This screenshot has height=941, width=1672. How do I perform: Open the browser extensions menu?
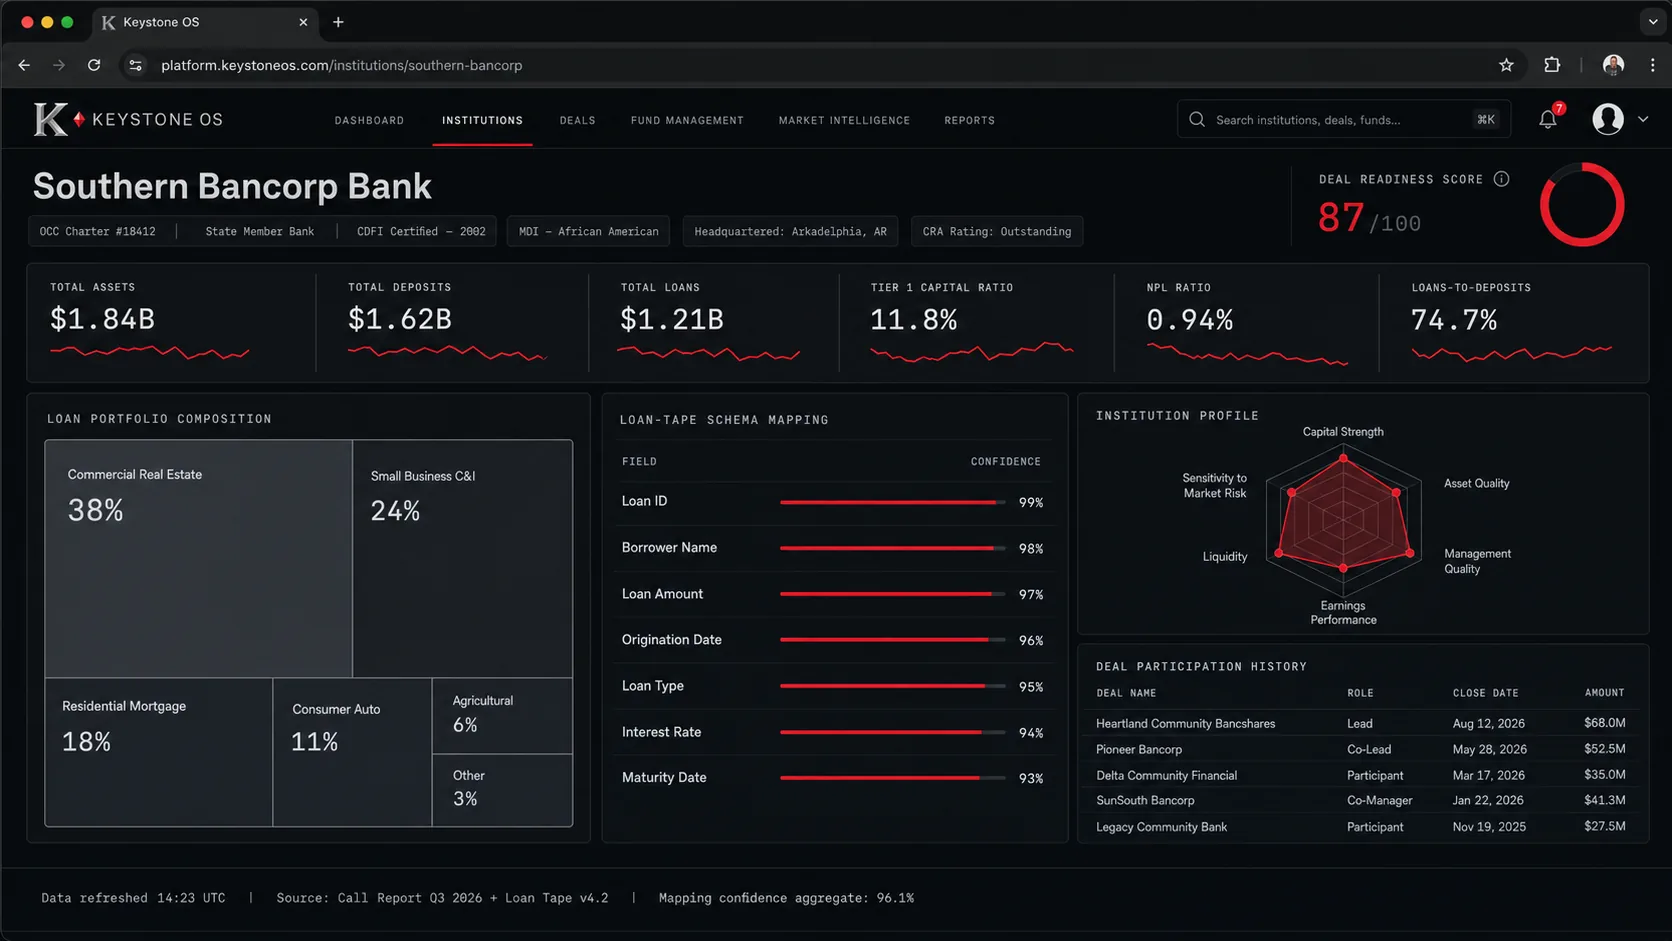(x=1552, y=65)
